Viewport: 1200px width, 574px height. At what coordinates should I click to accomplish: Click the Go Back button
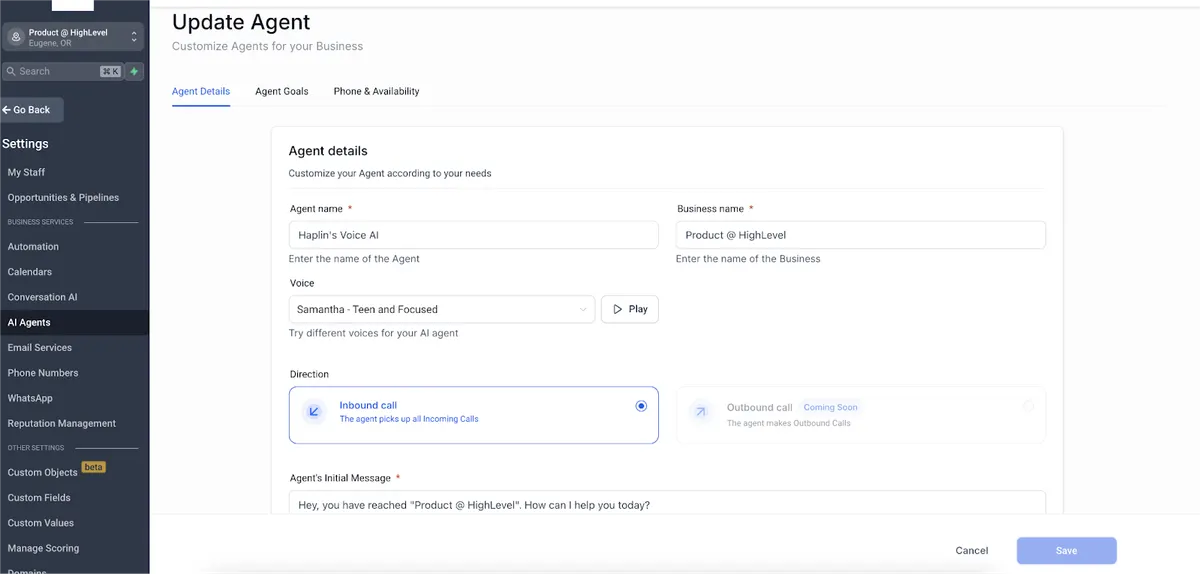[32, 110]
